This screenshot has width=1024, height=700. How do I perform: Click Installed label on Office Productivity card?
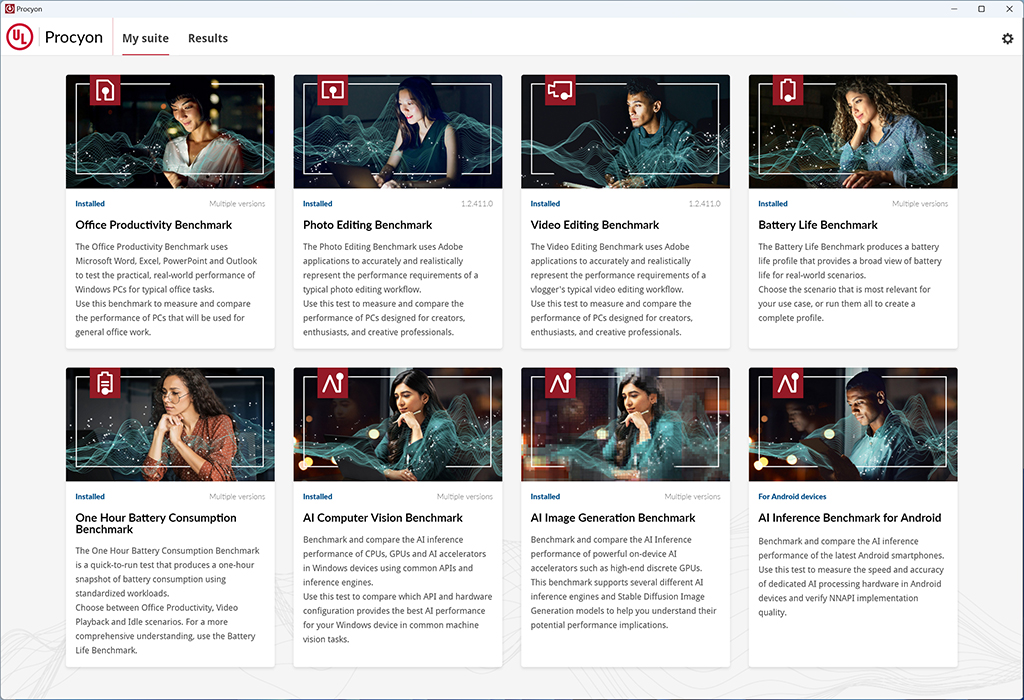[89, 204]
